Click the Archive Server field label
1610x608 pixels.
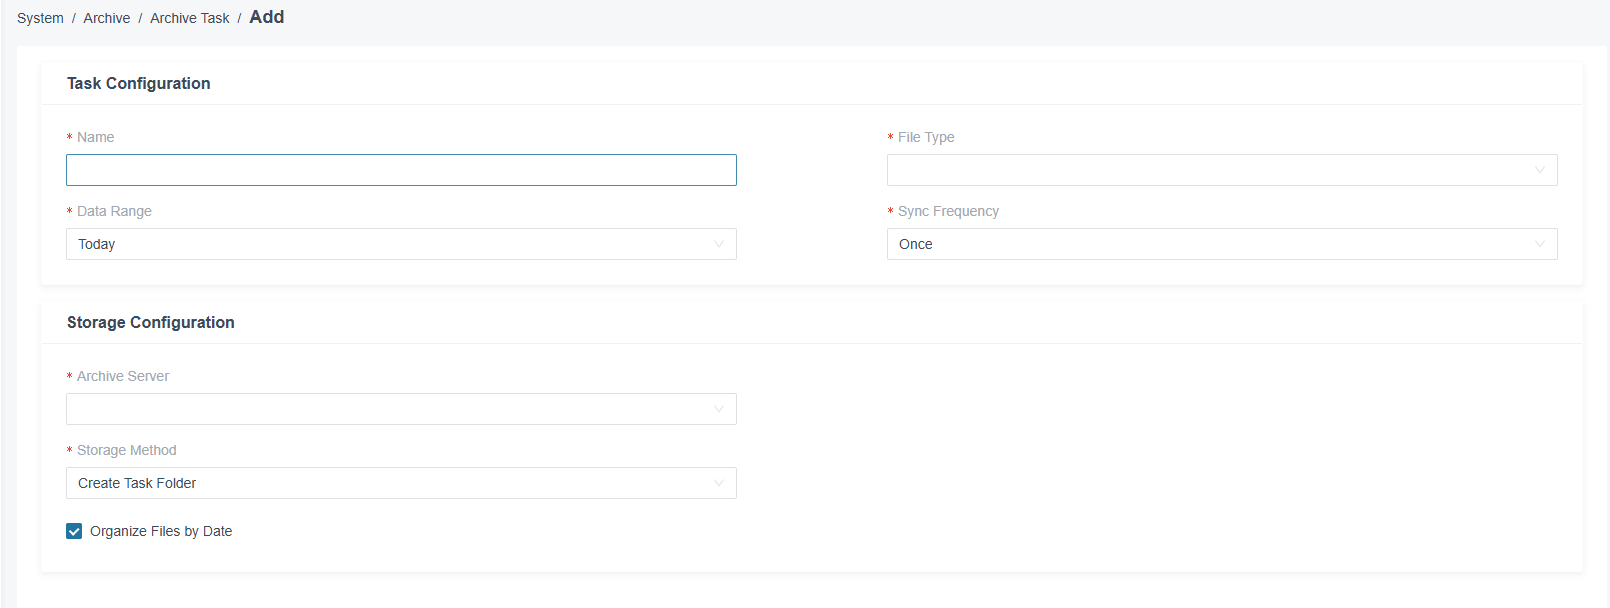123,376
